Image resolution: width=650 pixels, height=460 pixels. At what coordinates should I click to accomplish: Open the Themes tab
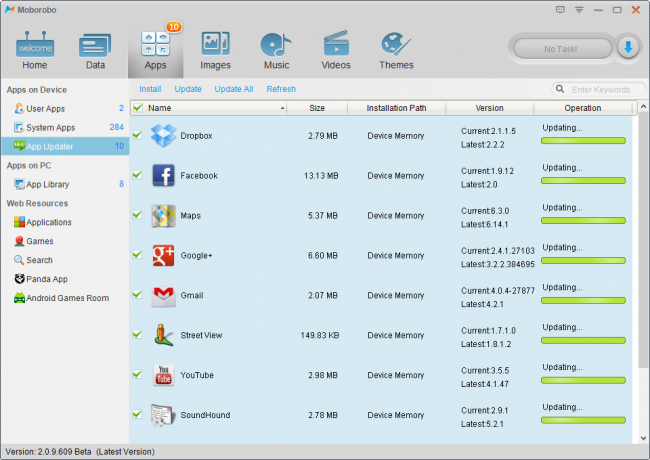coord(396,51)
